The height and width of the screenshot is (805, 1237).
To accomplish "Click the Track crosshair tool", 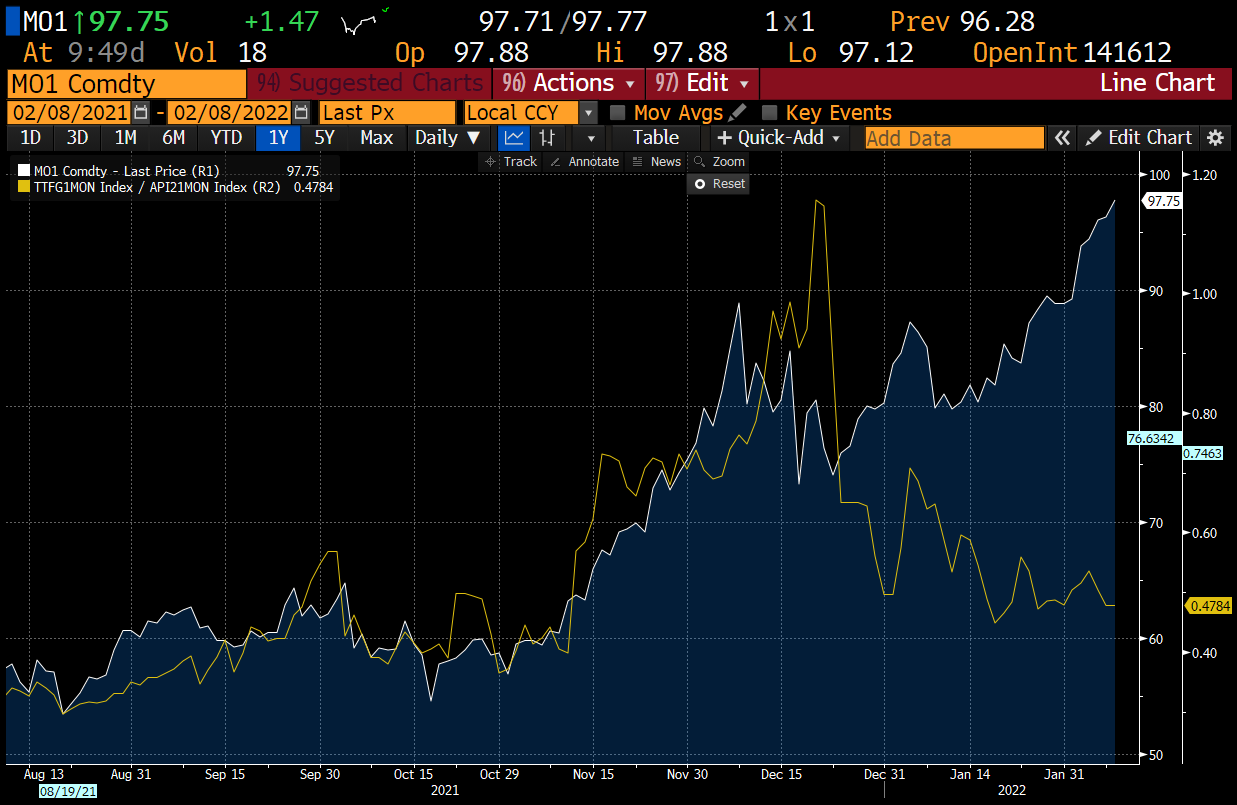I will pyautogui.click(x=511, y=161).
